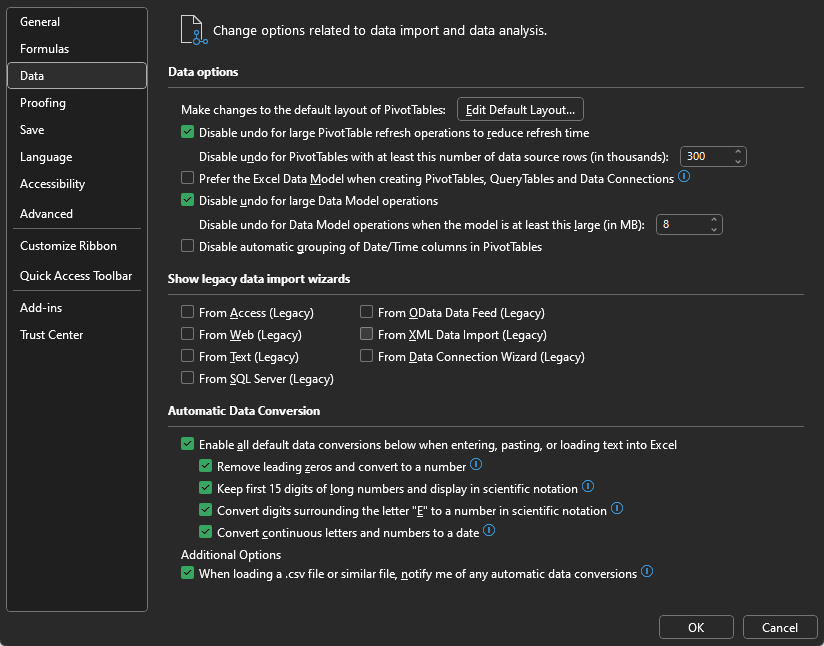Click the Edit Default Layout button
The image size is (824, 646).
pos(520,110)
